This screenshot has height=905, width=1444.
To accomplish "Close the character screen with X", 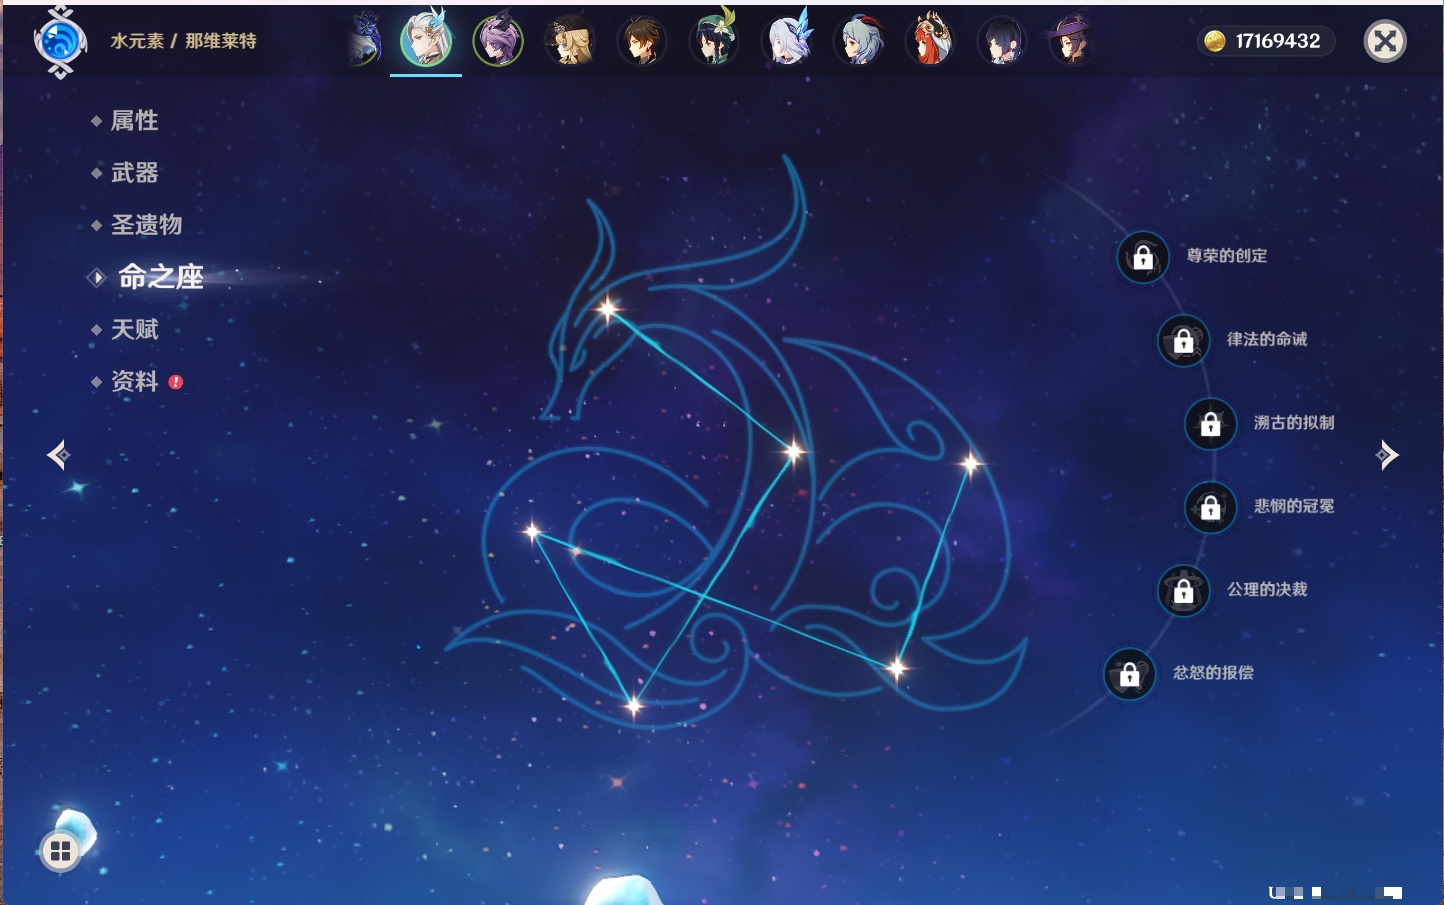I will click(x=1385, y=41).
